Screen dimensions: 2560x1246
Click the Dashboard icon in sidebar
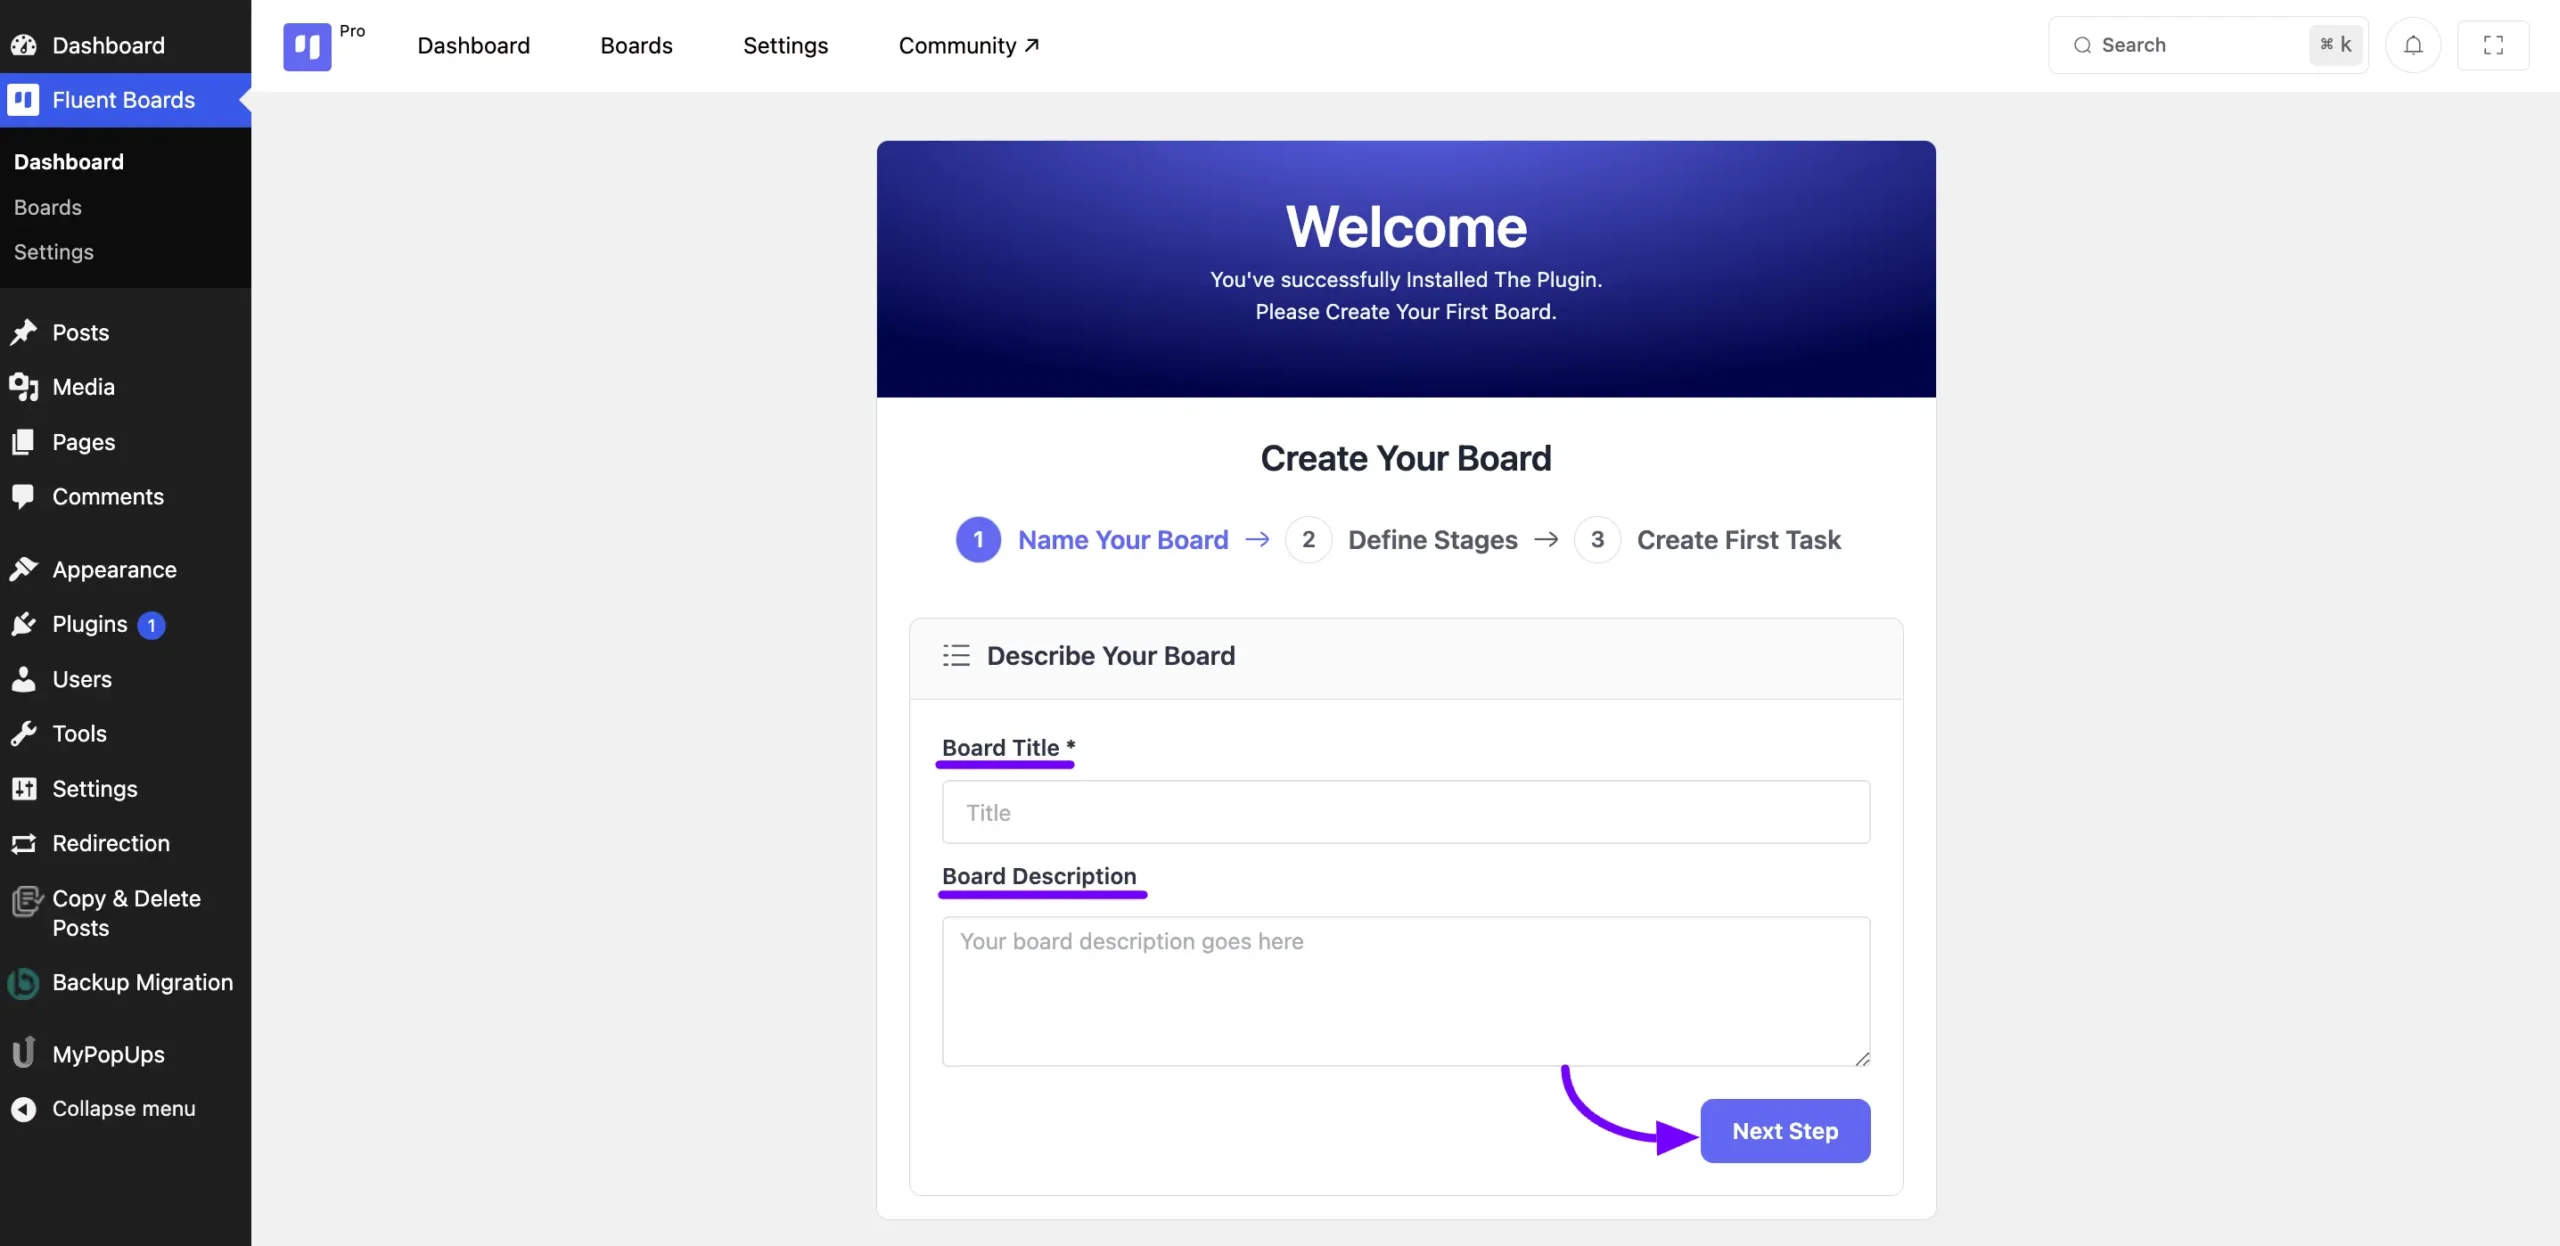[x=26, y=44]
